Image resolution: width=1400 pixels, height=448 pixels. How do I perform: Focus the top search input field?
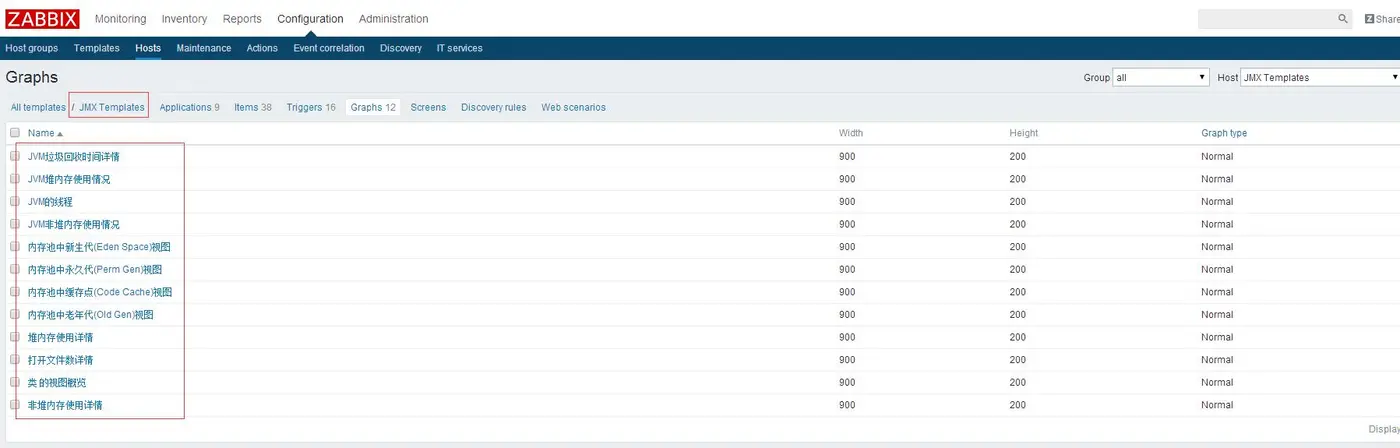pos(1266,19)
